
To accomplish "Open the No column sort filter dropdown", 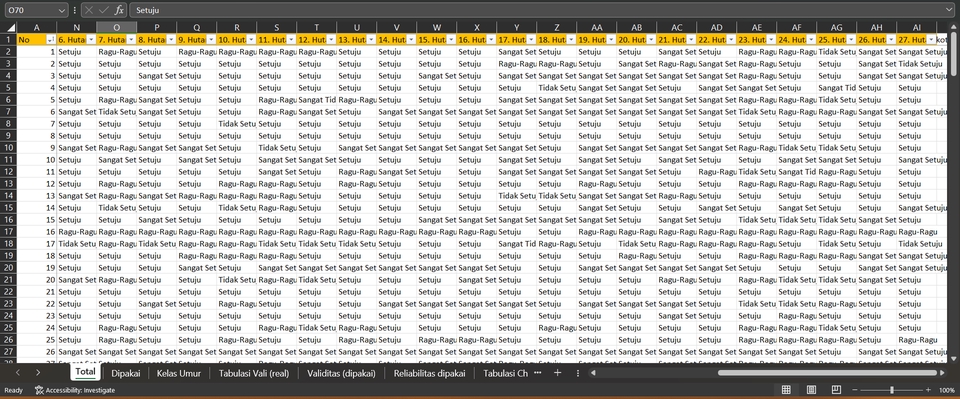I will (x=51, y=39).
